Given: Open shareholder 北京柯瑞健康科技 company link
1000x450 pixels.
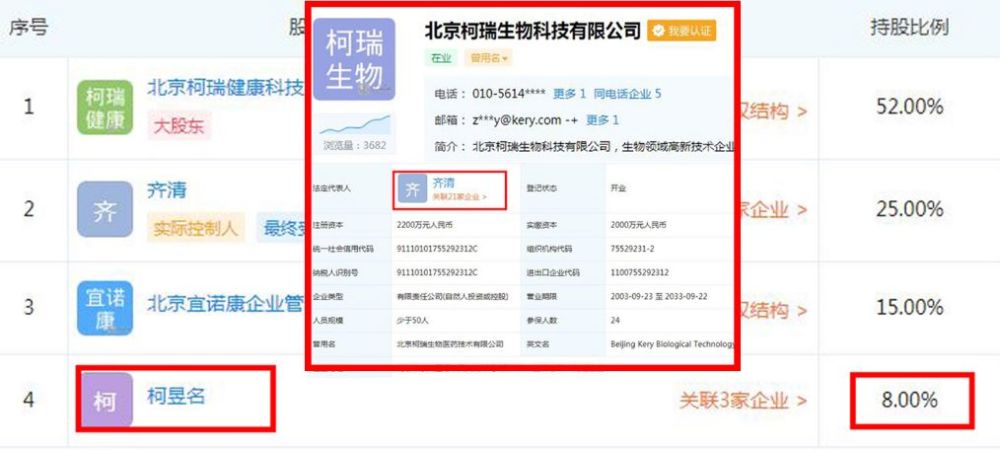Looking at the screenshot, I should [226, 88].
